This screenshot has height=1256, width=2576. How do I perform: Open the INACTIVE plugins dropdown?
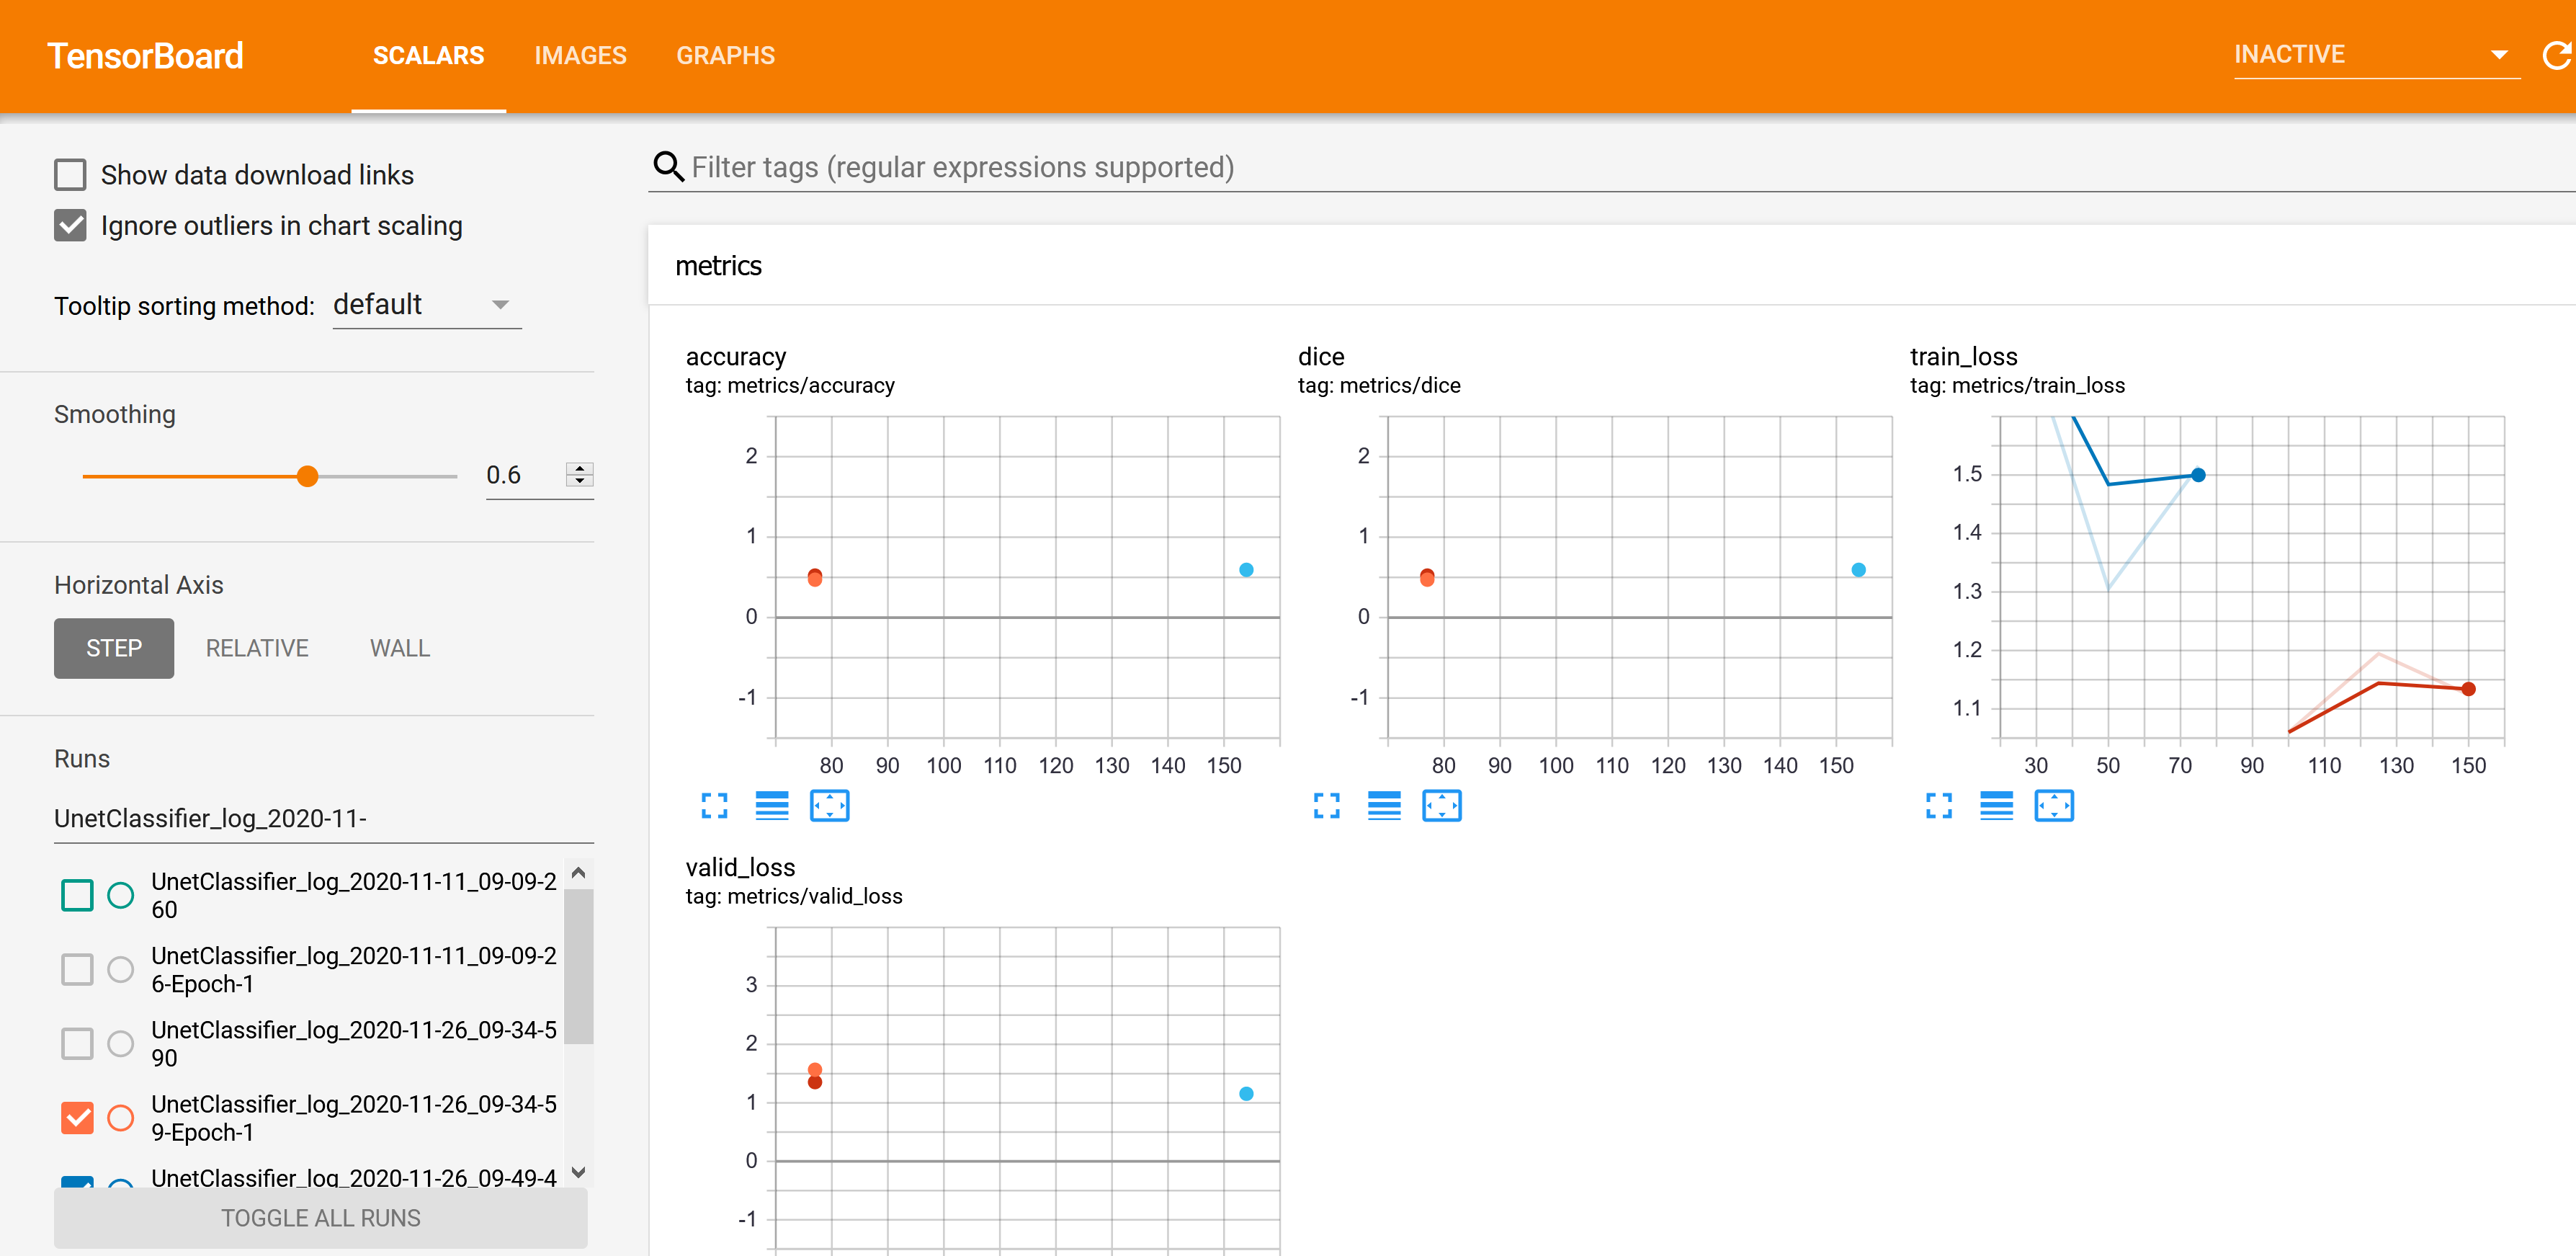[2375, 55]
